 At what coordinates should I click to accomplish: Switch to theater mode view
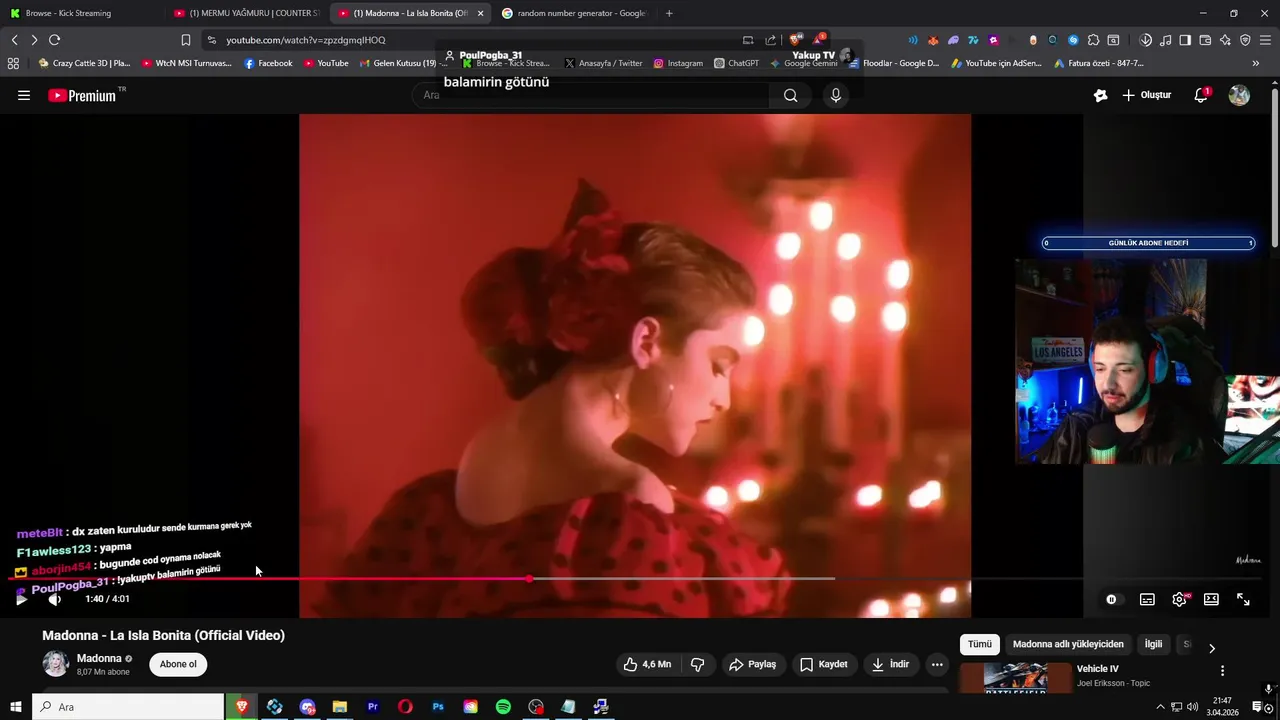click(x=1211, y=599)
